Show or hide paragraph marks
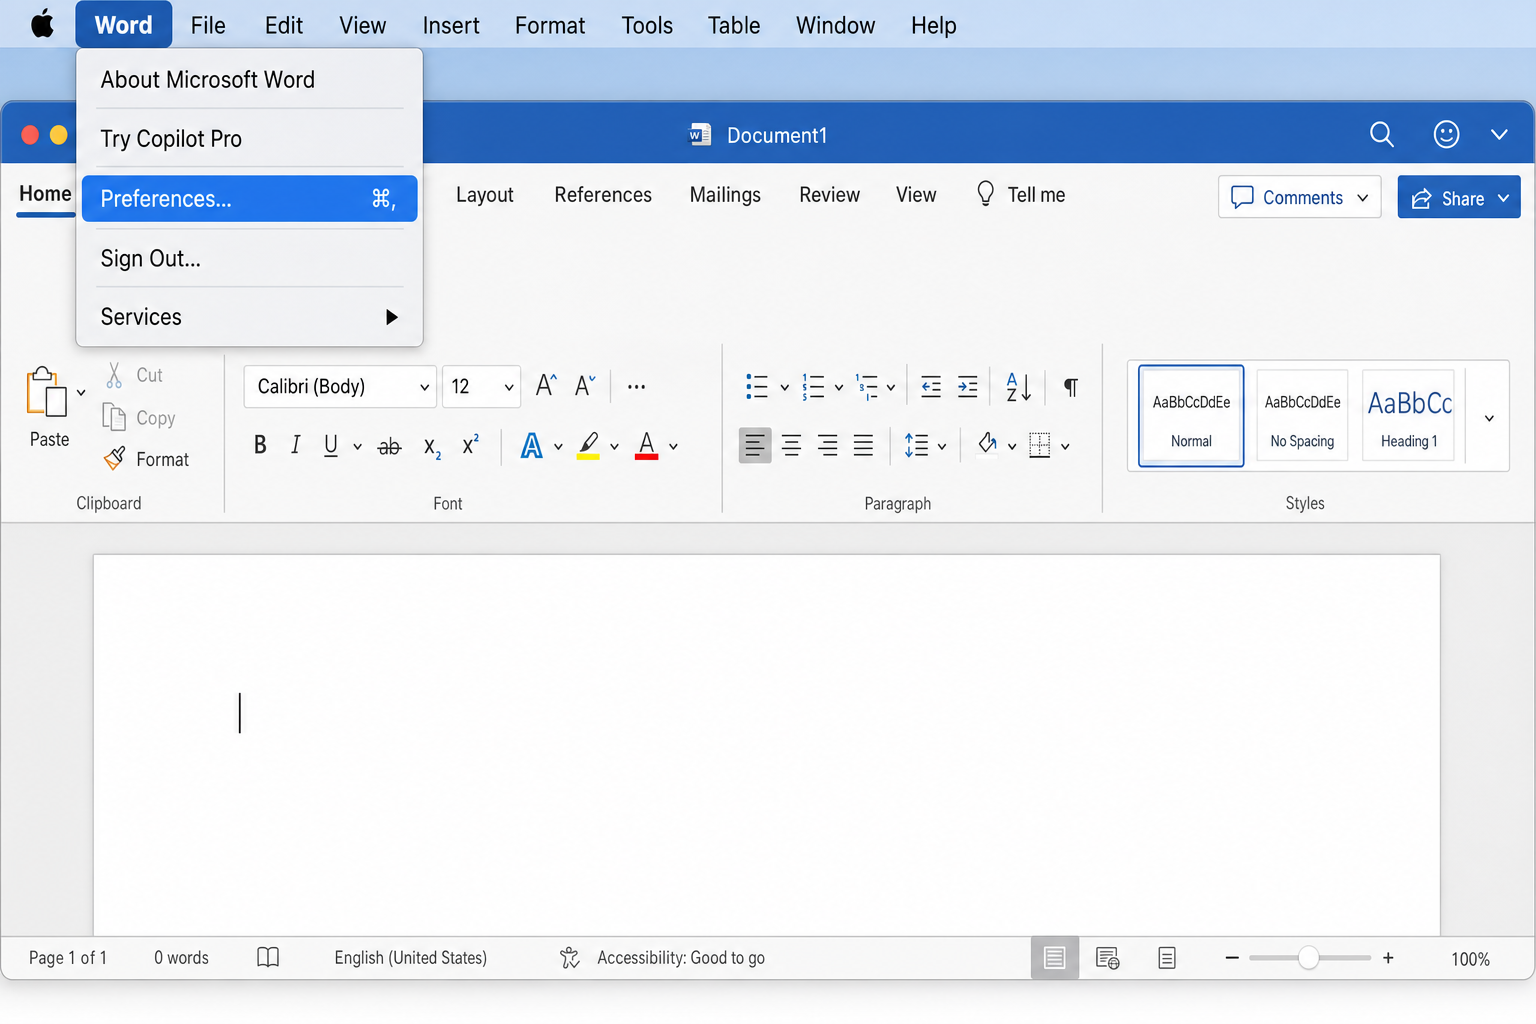Viewport: 1536px width, 1024px height. (1071, 387)
